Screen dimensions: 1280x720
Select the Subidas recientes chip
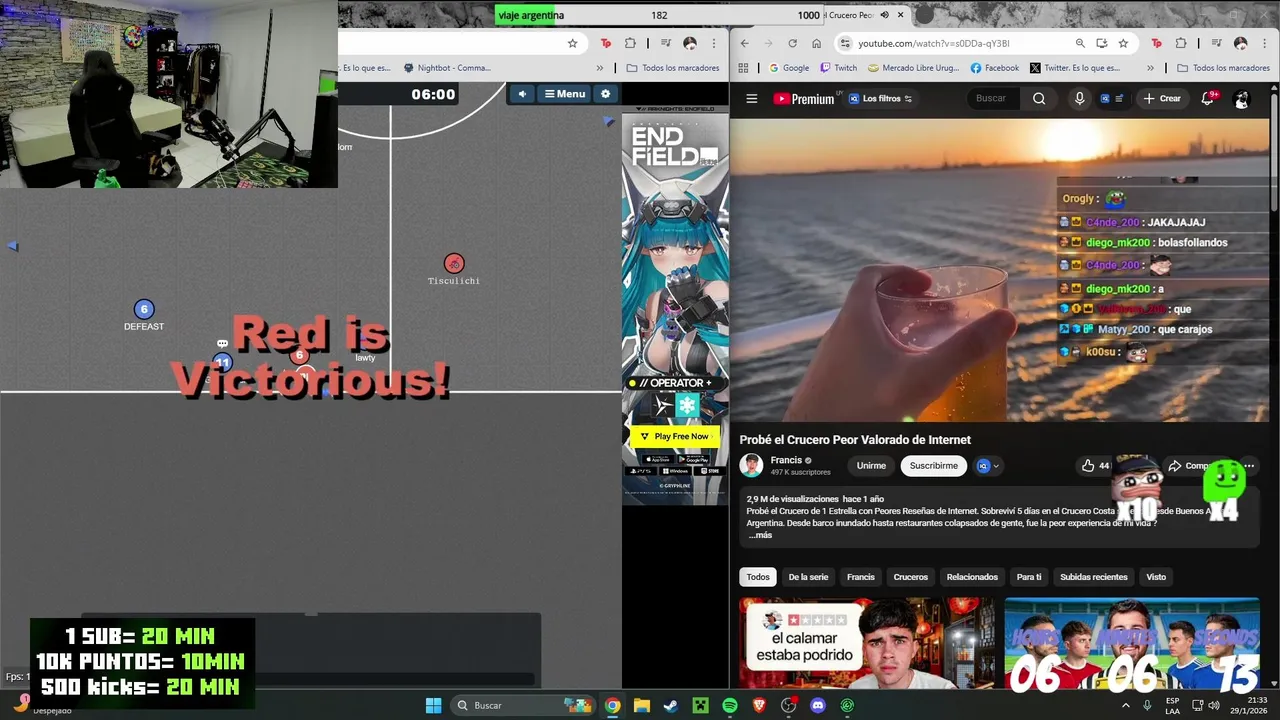click(1094, 577)
